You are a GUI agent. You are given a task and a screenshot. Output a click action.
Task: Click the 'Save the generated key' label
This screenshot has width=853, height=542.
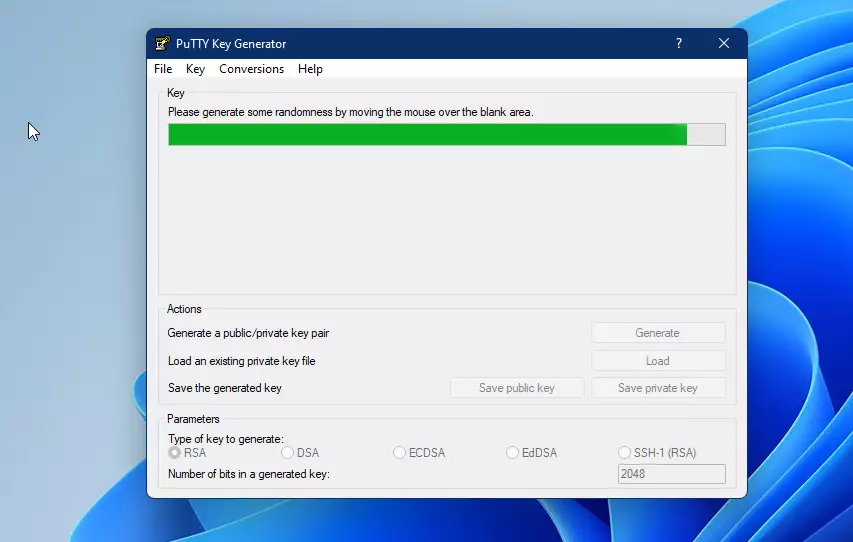225,388
